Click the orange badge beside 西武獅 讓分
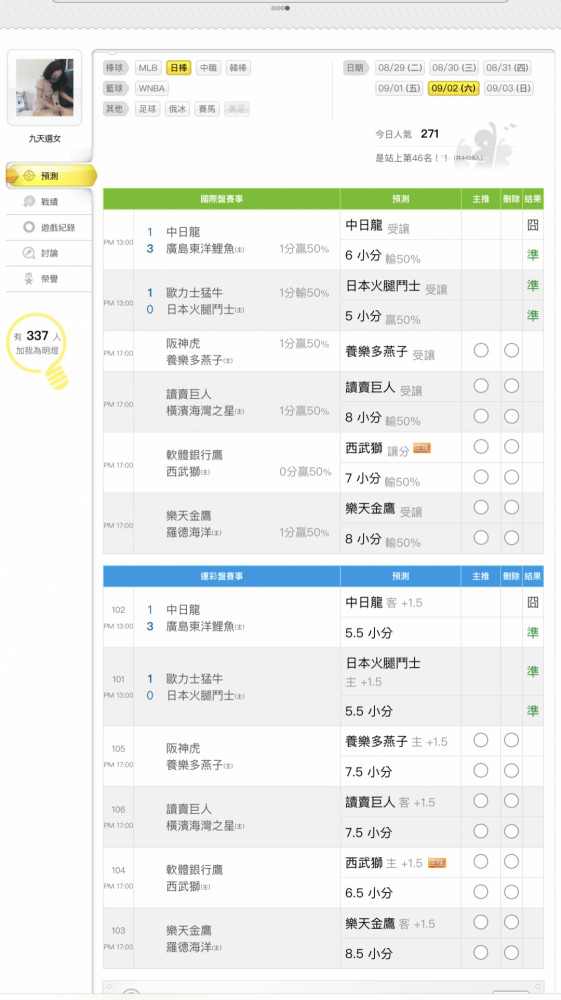 coord(422,448)
